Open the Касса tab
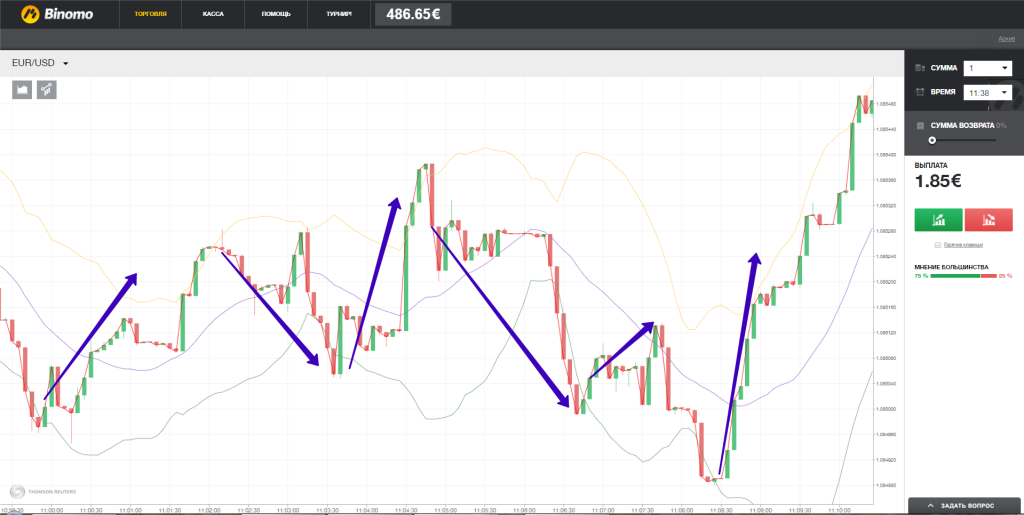Viewport: 1024px width, 515px height. (212, 14)
